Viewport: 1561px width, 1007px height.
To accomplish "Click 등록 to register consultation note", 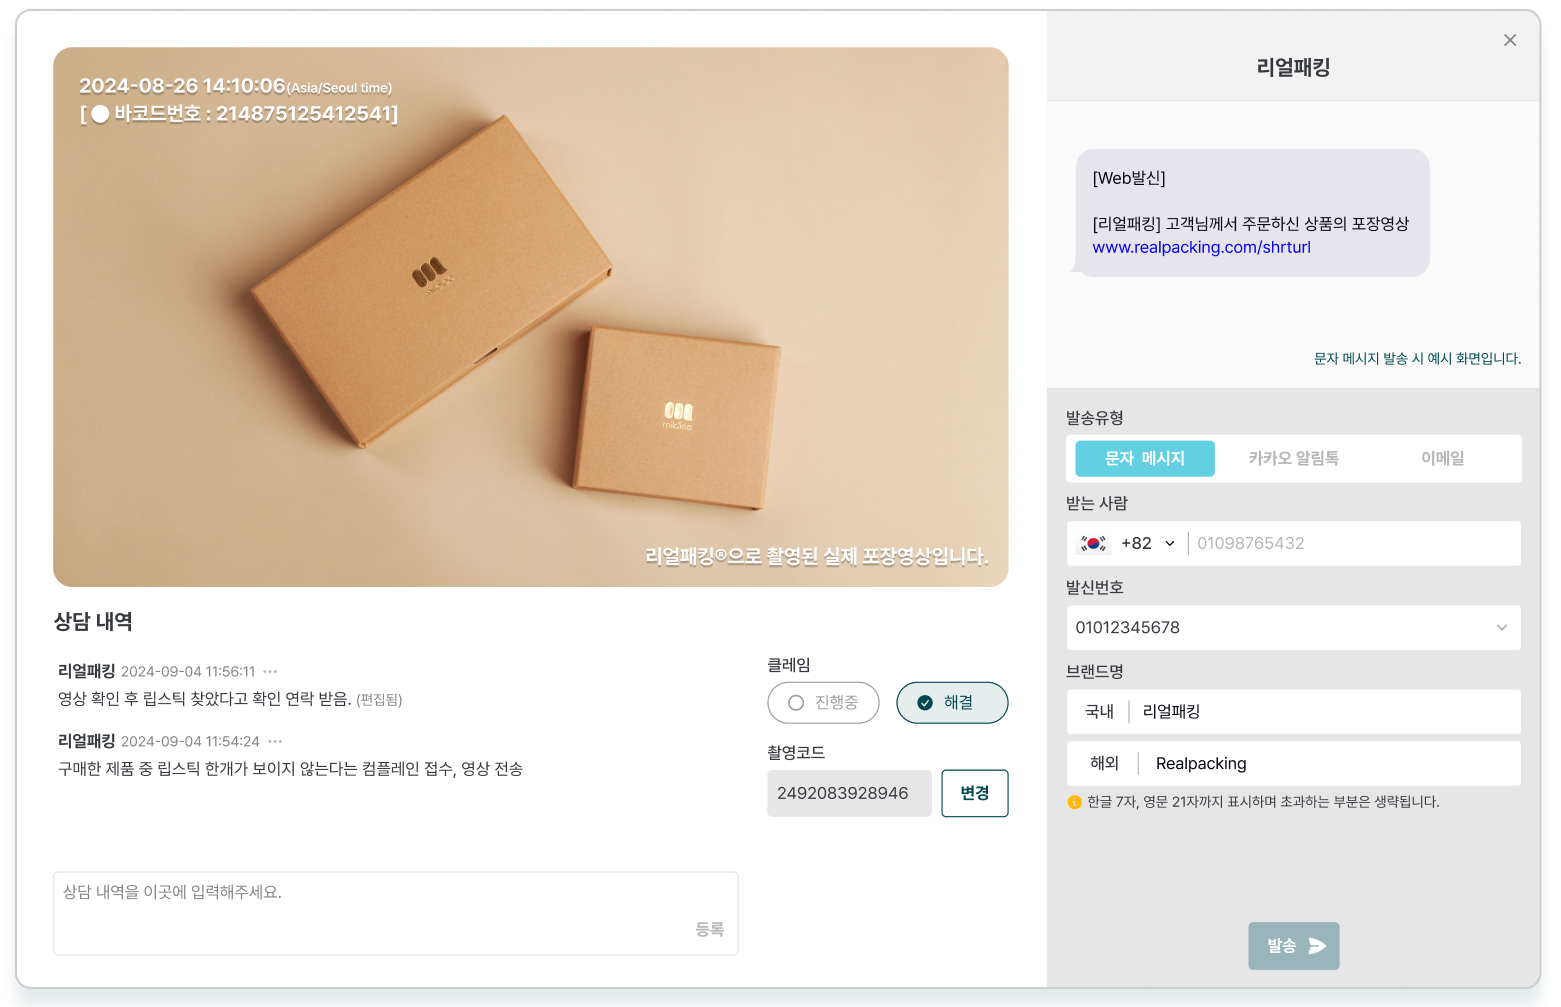I will (709, 930).
